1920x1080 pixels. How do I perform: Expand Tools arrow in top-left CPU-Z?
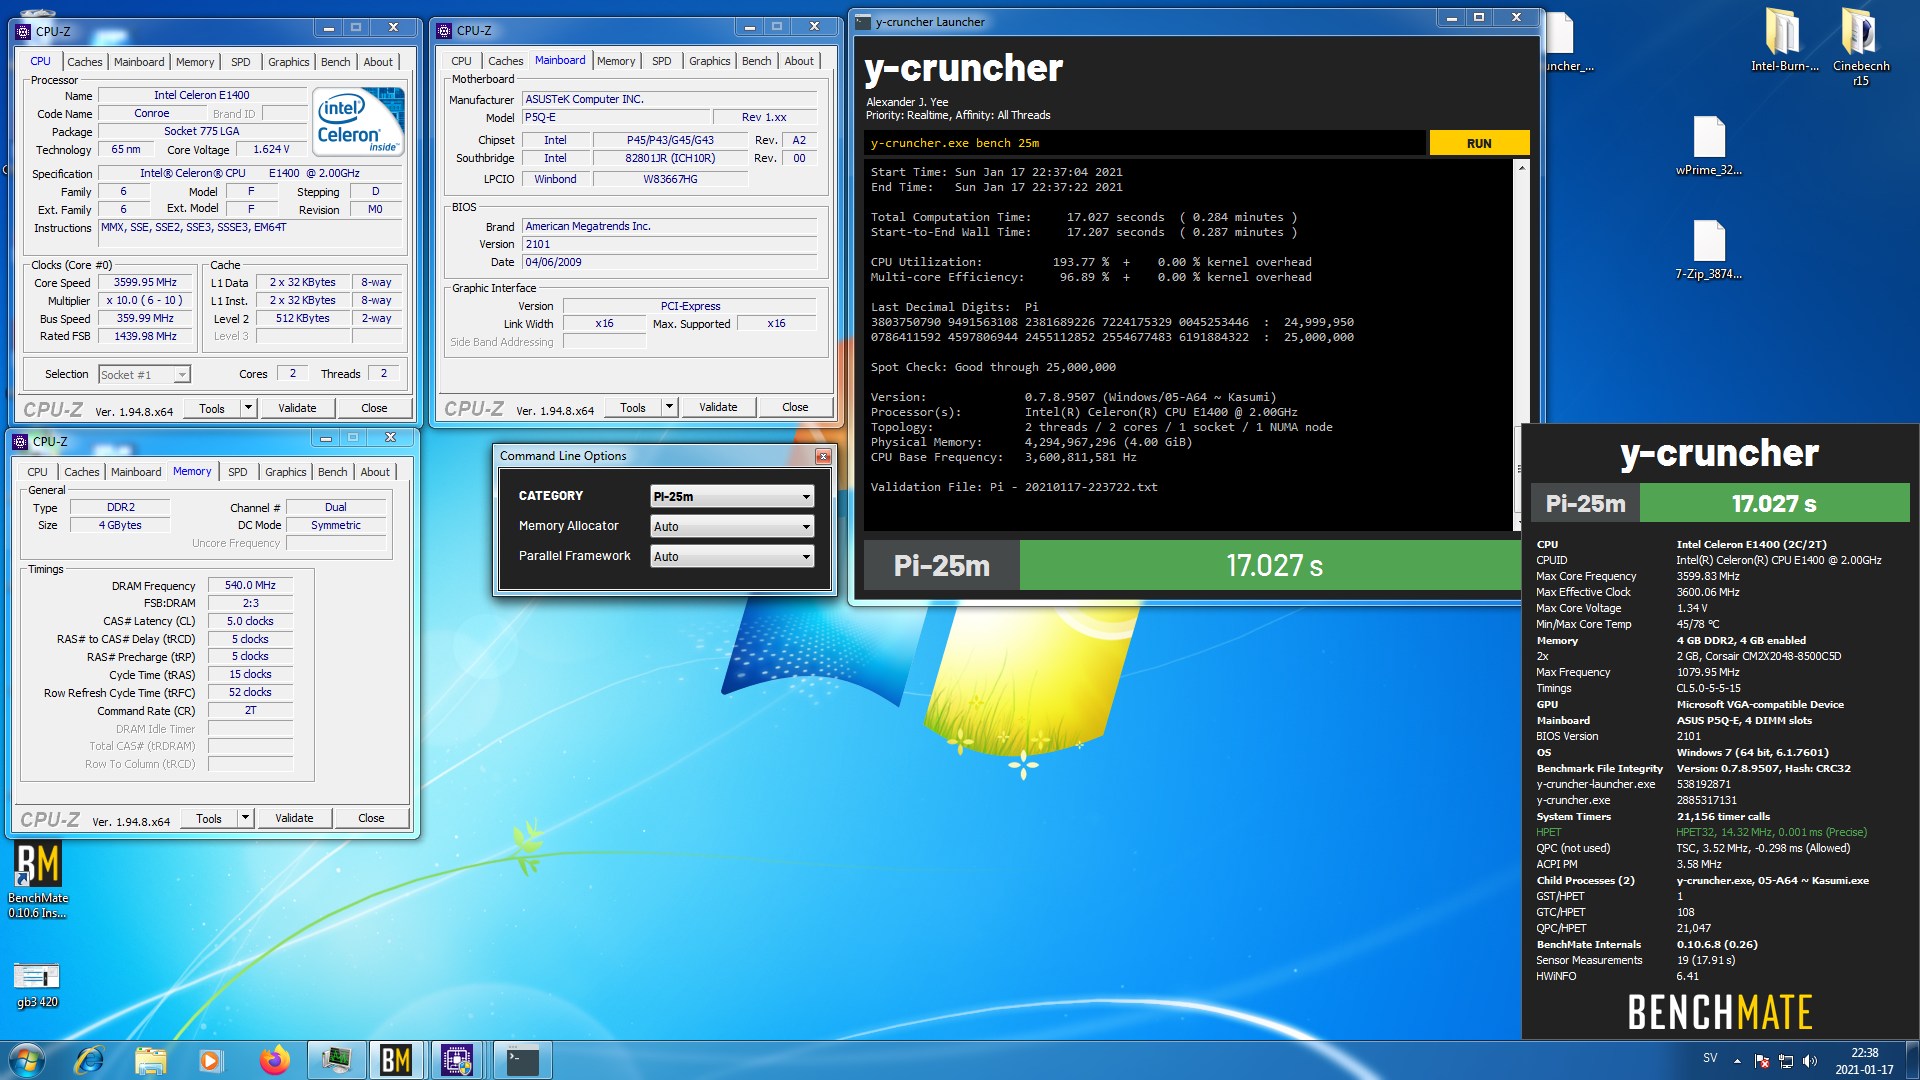248,408
